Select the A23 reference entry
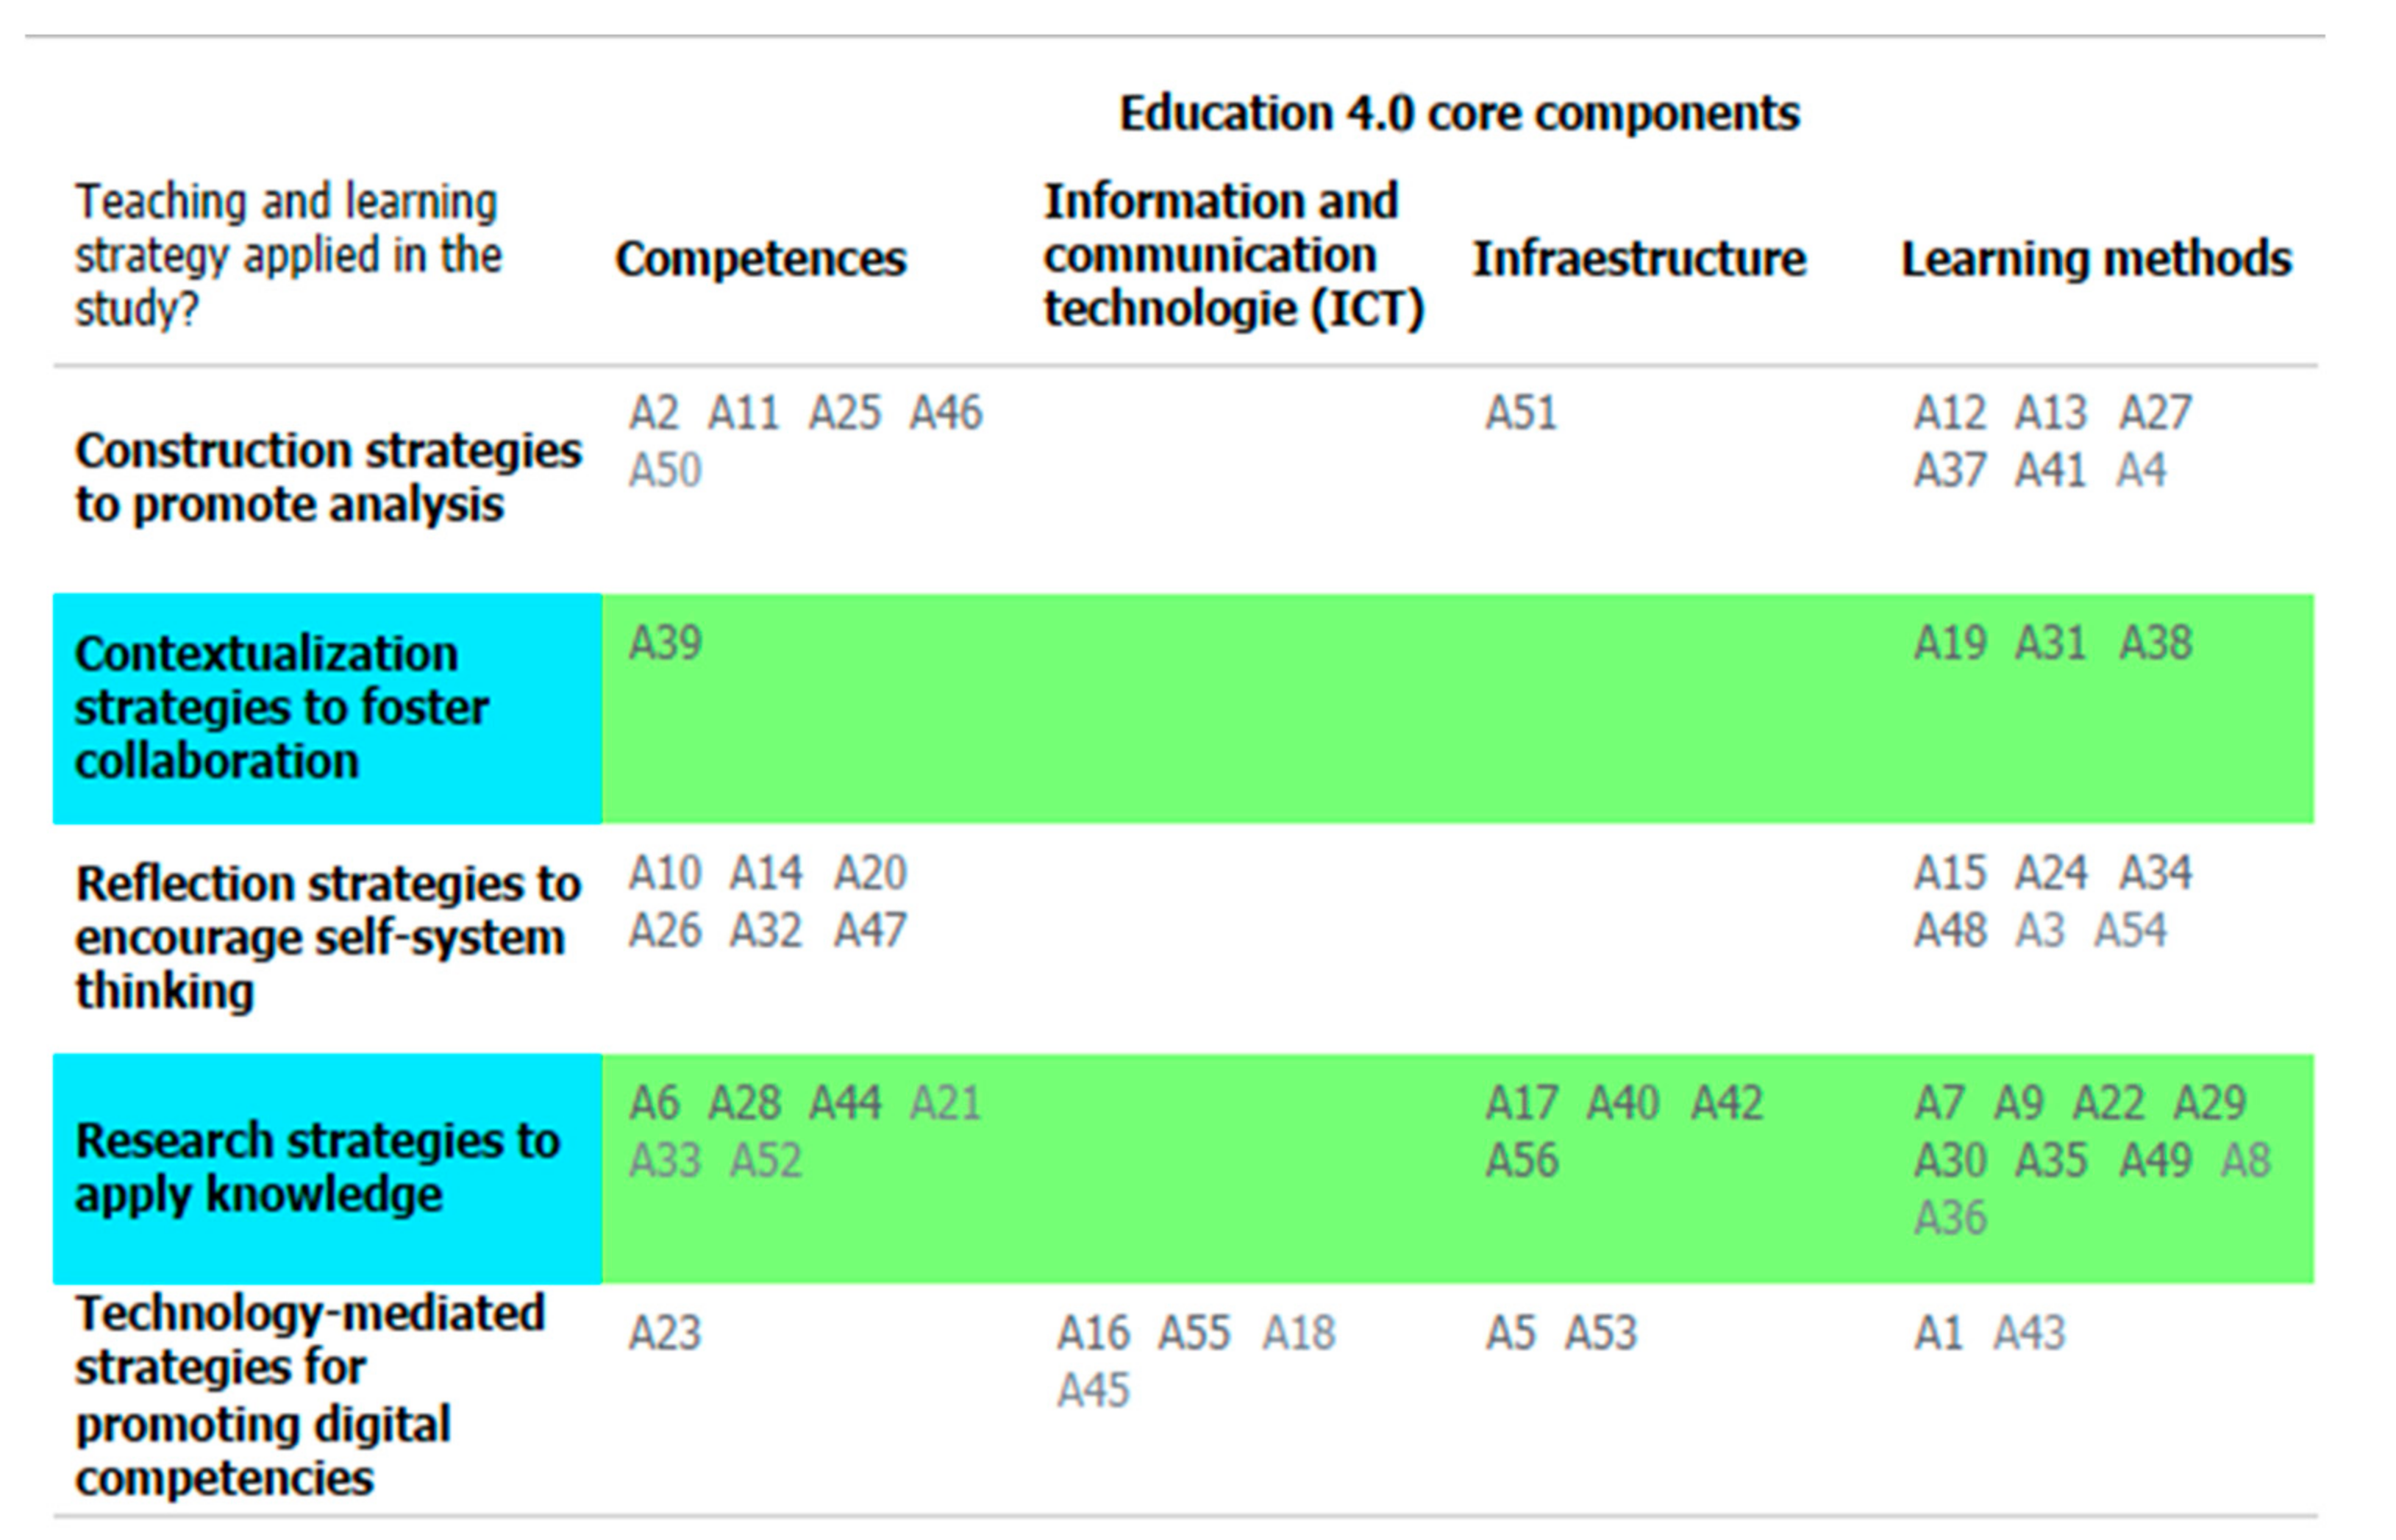Screen dimensions: 2396x1540 click(665, 1333)
